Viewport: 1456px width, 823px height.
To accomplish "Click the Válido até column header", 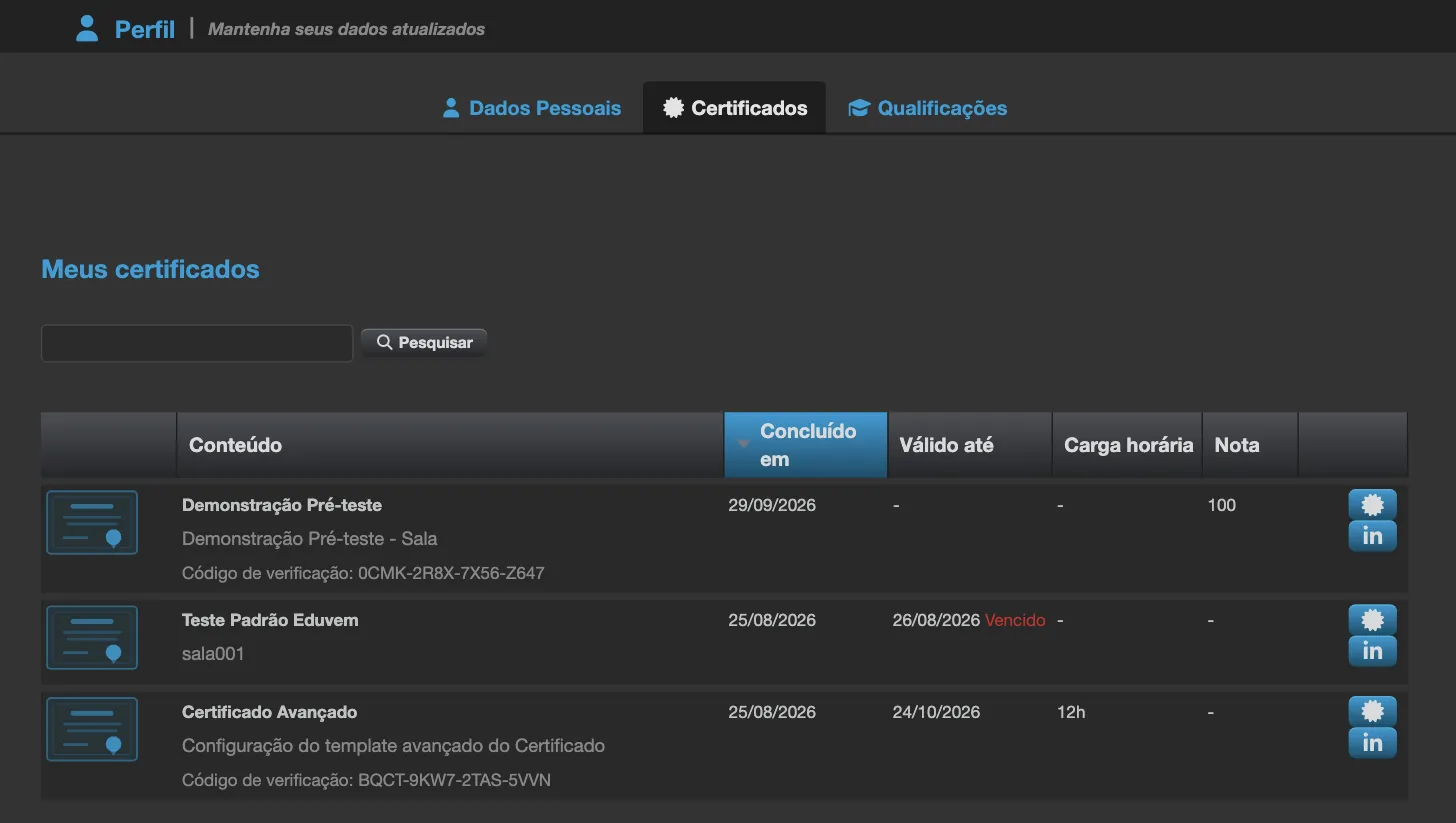I will pyautogui.click(x=969, y=445).
